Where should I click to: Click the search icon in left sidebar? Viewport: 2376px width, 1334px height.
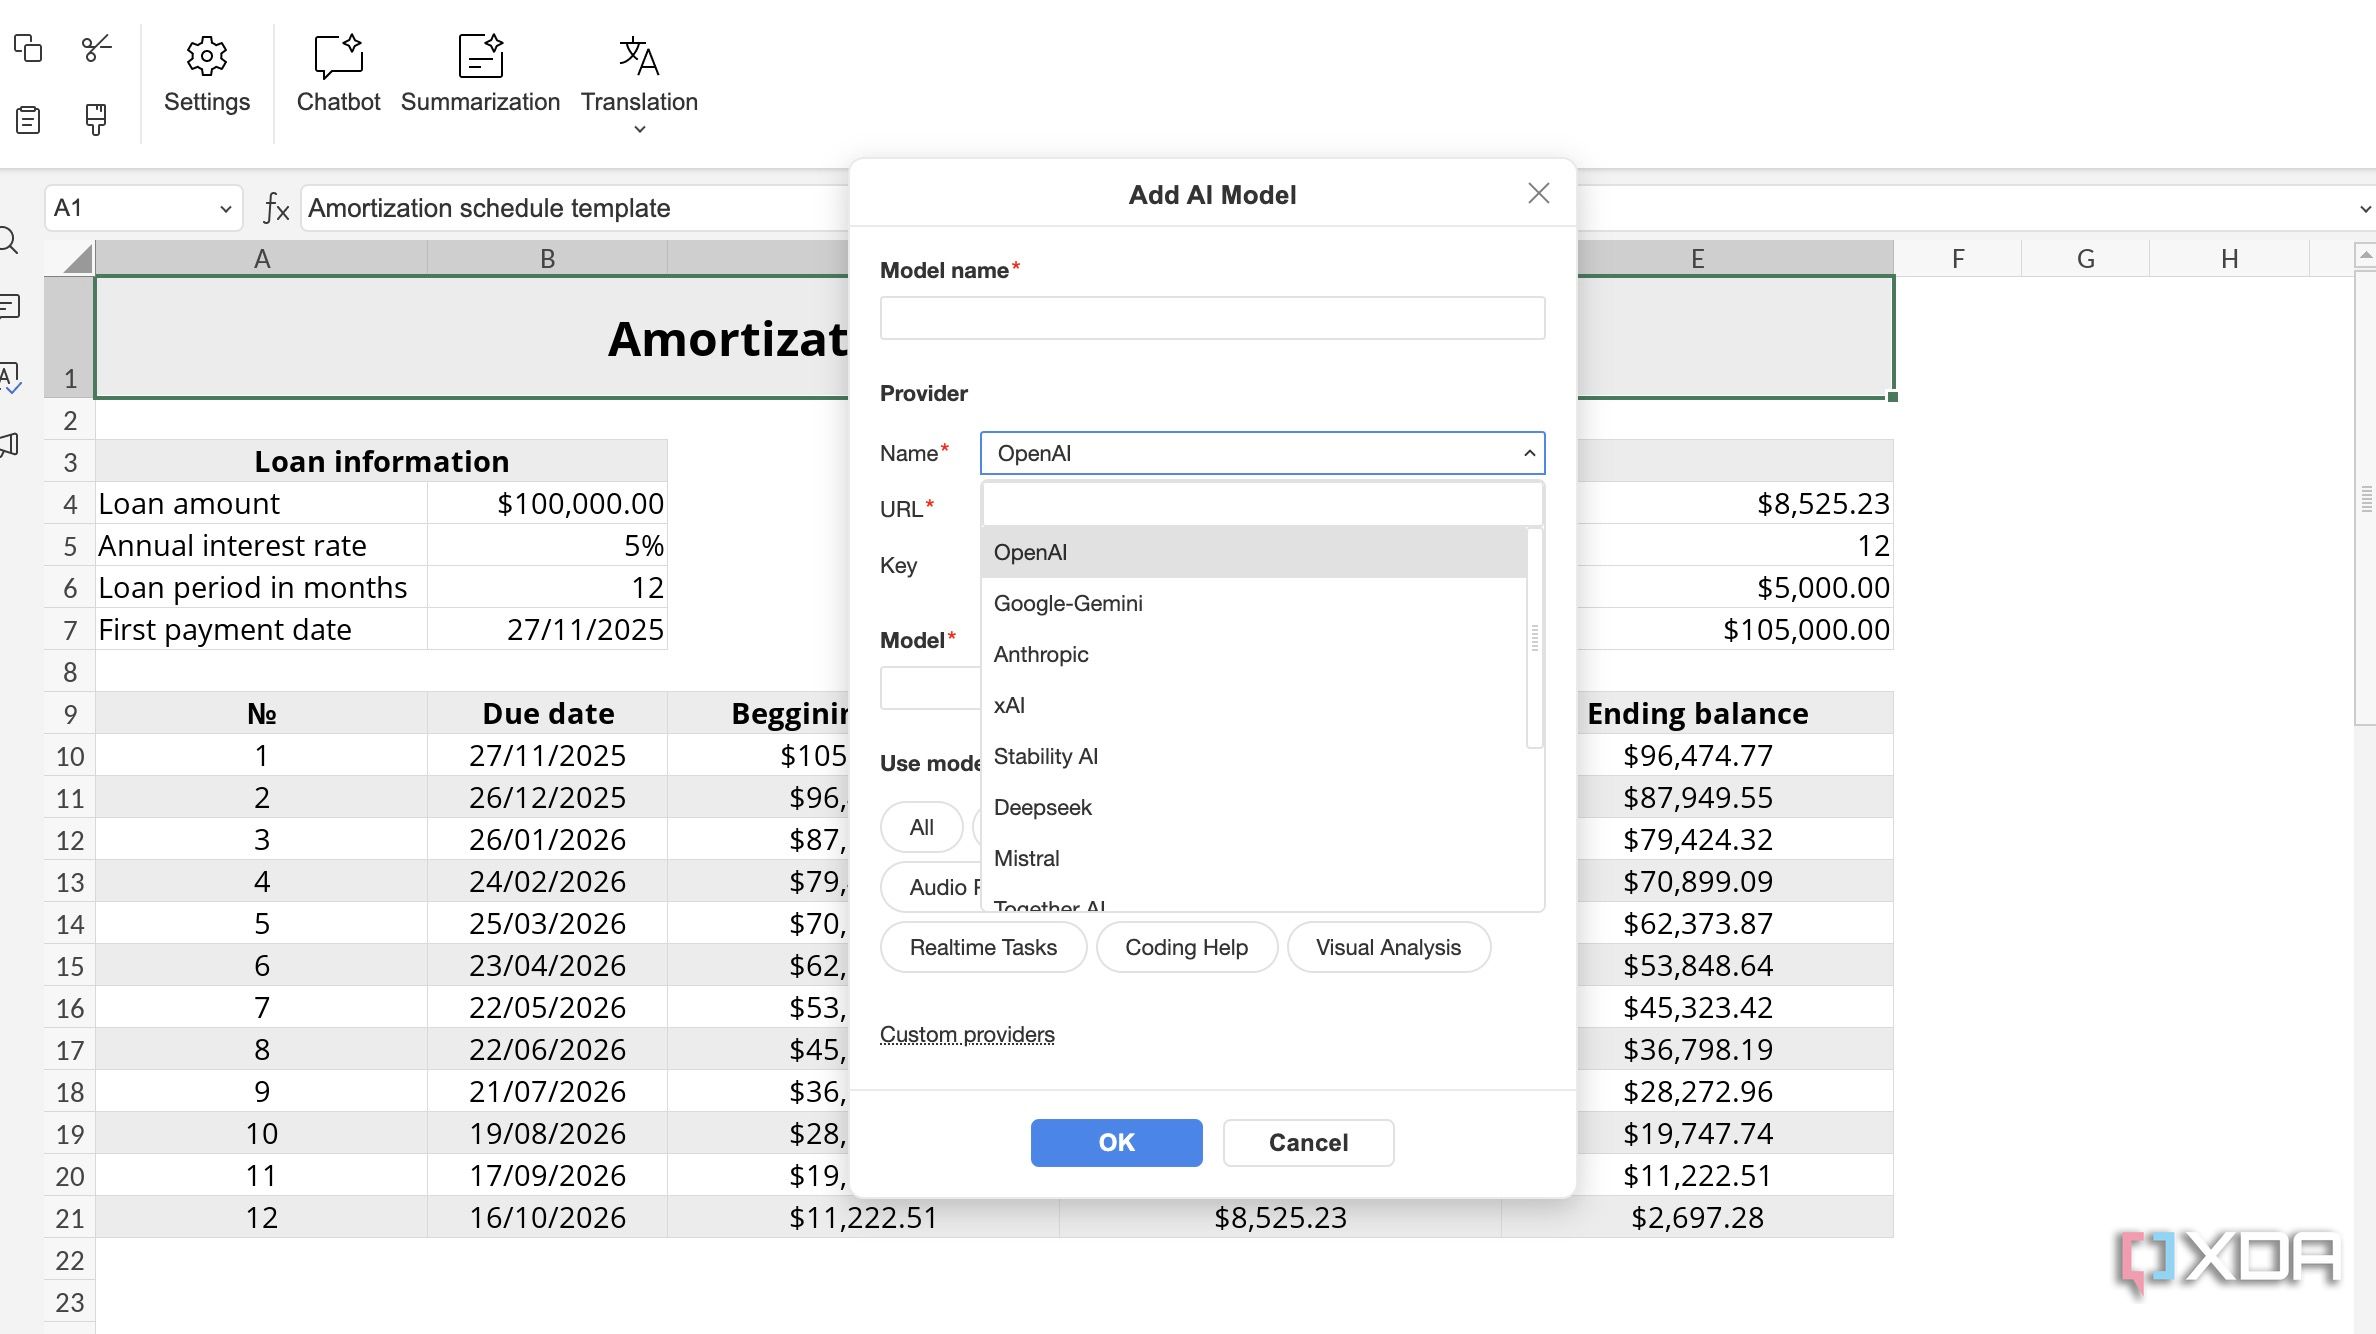click(x=10, y=240)
